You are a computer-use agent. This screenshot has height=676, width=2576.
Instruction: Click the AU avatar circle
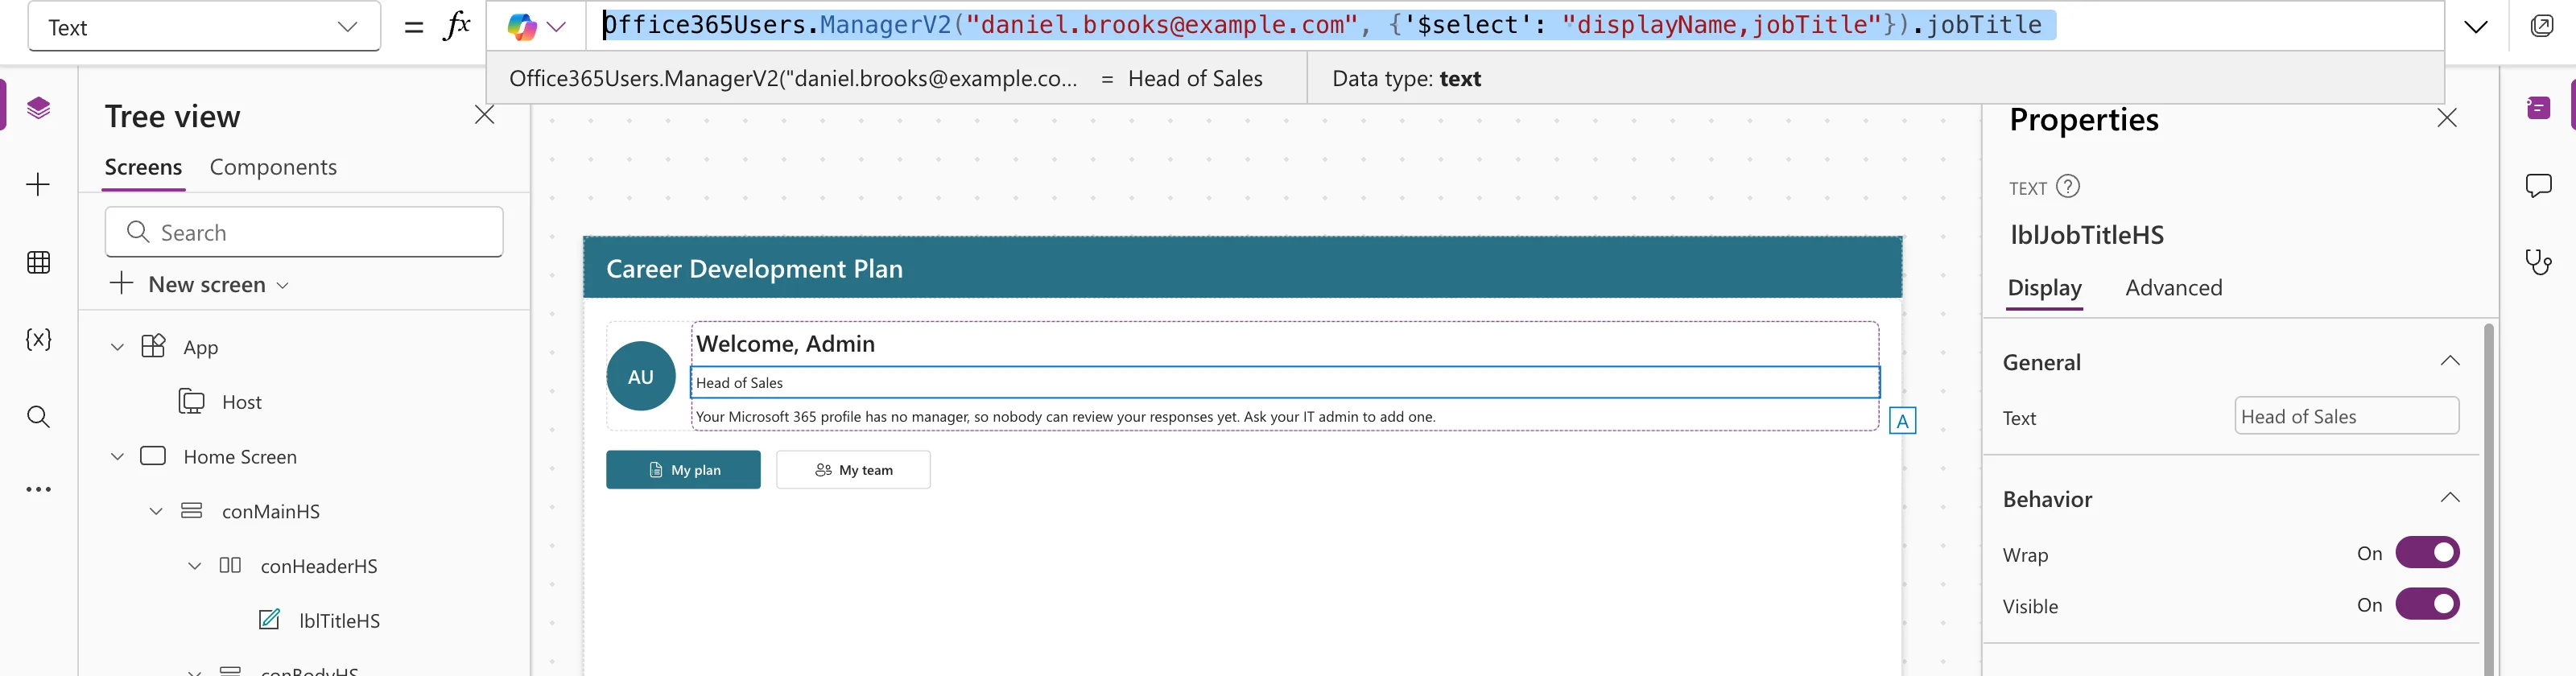[641, 377]
